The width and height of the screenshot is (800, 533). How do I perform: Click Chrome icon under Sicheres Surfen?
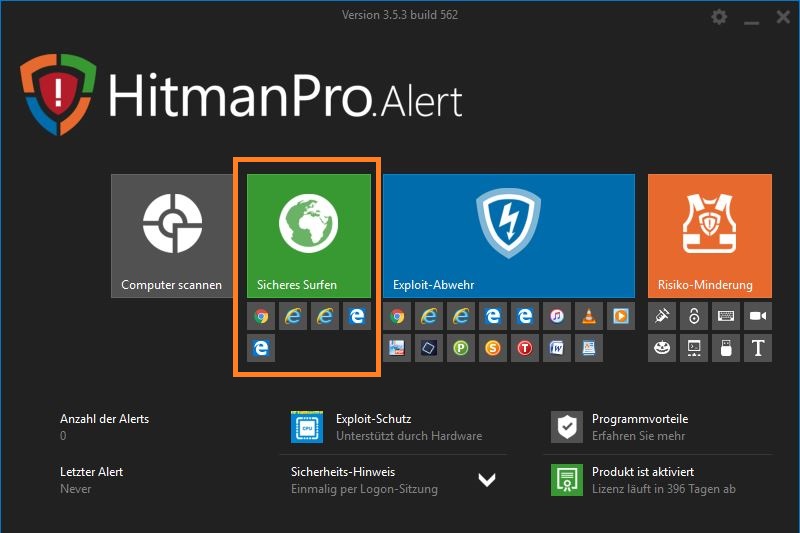(261, 316)
